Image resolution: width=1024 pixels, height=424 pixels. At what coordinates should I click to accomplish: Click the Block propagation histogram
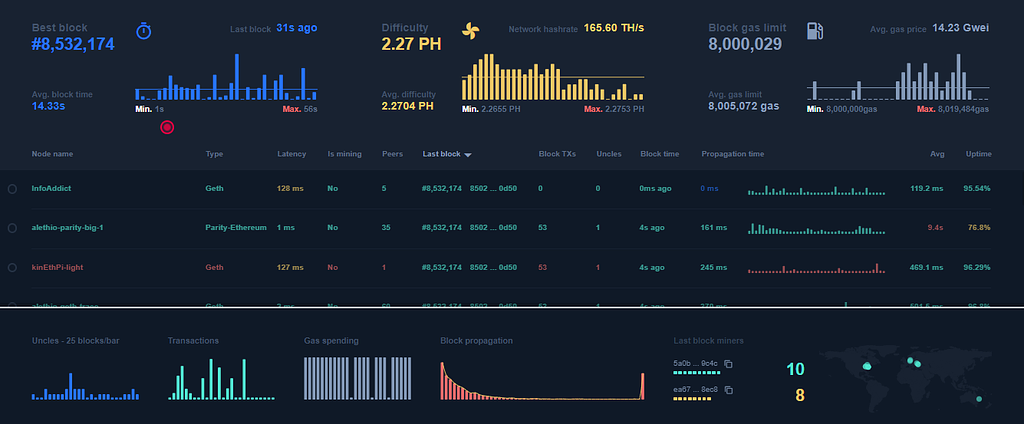543,381
